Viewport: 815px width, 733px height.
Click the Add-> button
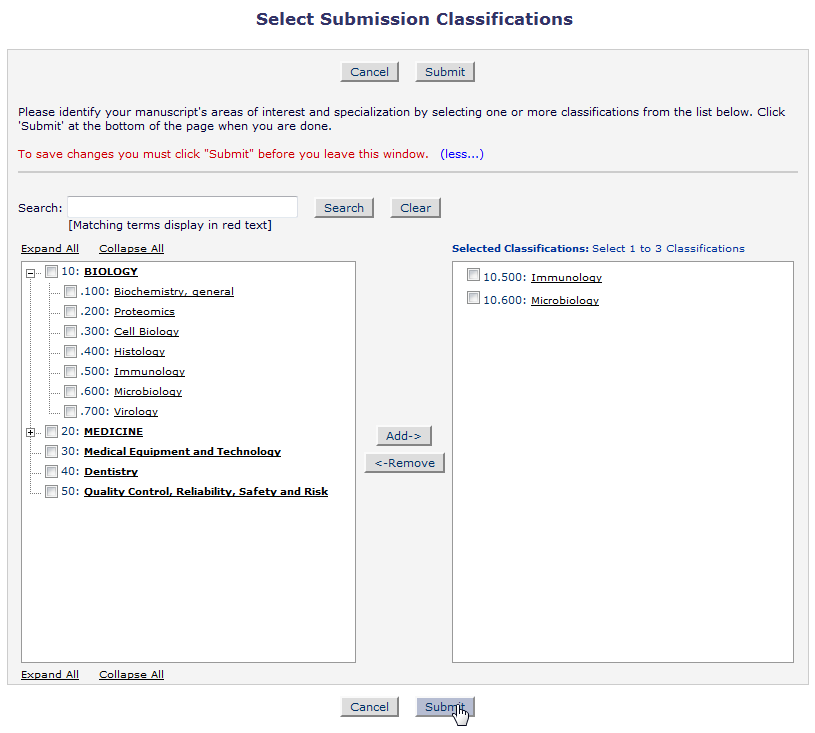pyautogui.click(x=404, y=436)
